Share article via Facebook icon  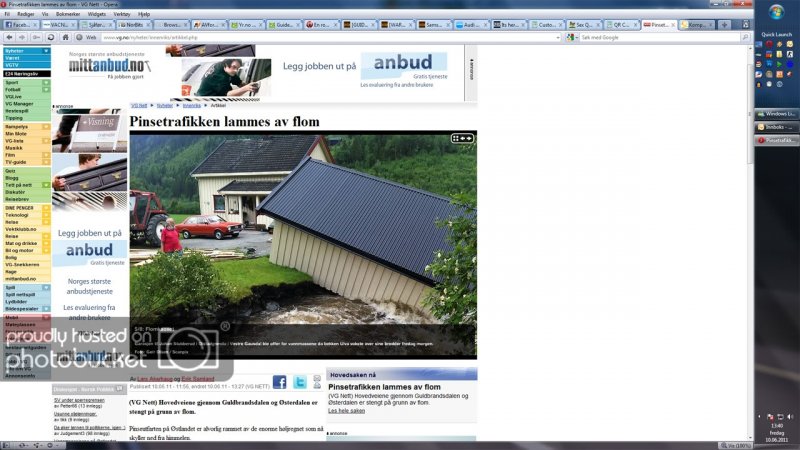tap(279, 382)
